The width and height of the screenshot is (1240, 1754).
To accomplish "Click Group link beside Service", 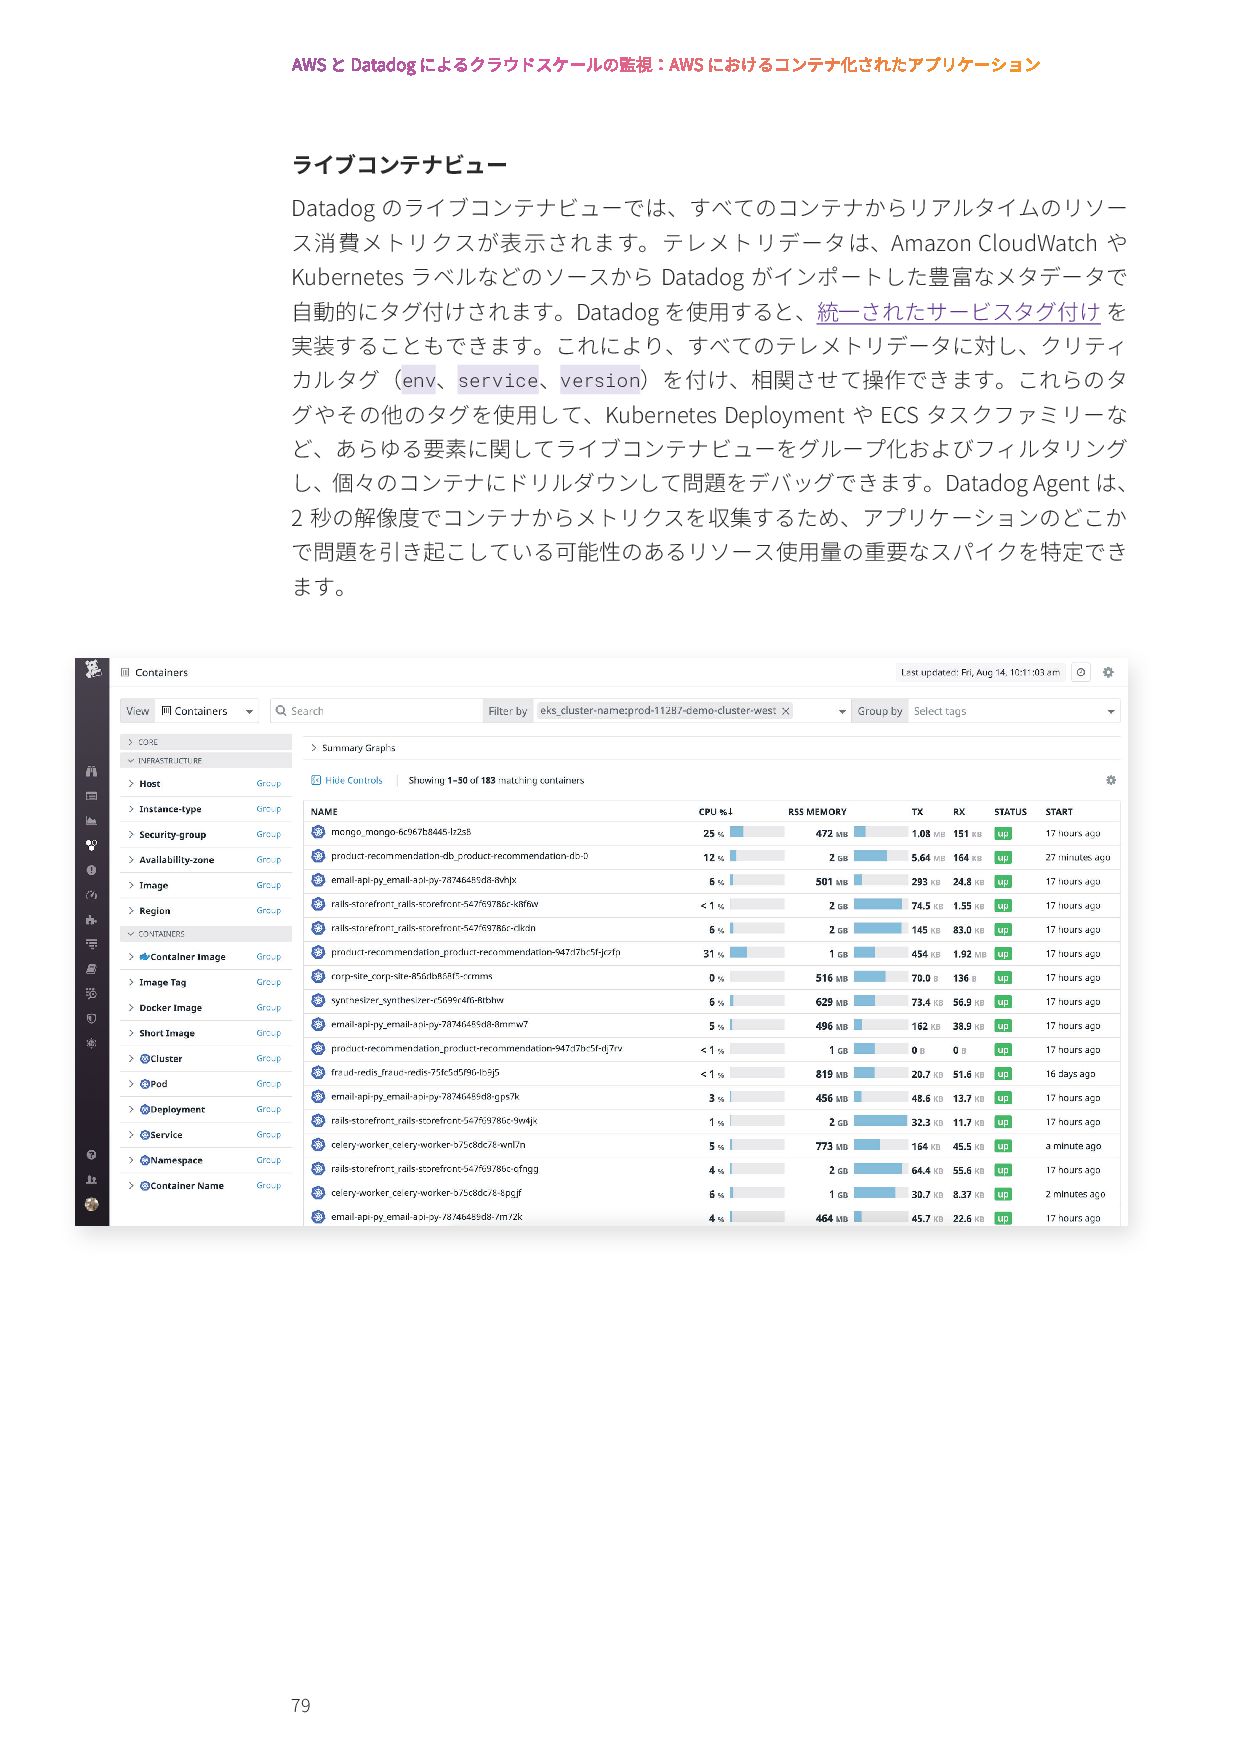I will 268,1135.
